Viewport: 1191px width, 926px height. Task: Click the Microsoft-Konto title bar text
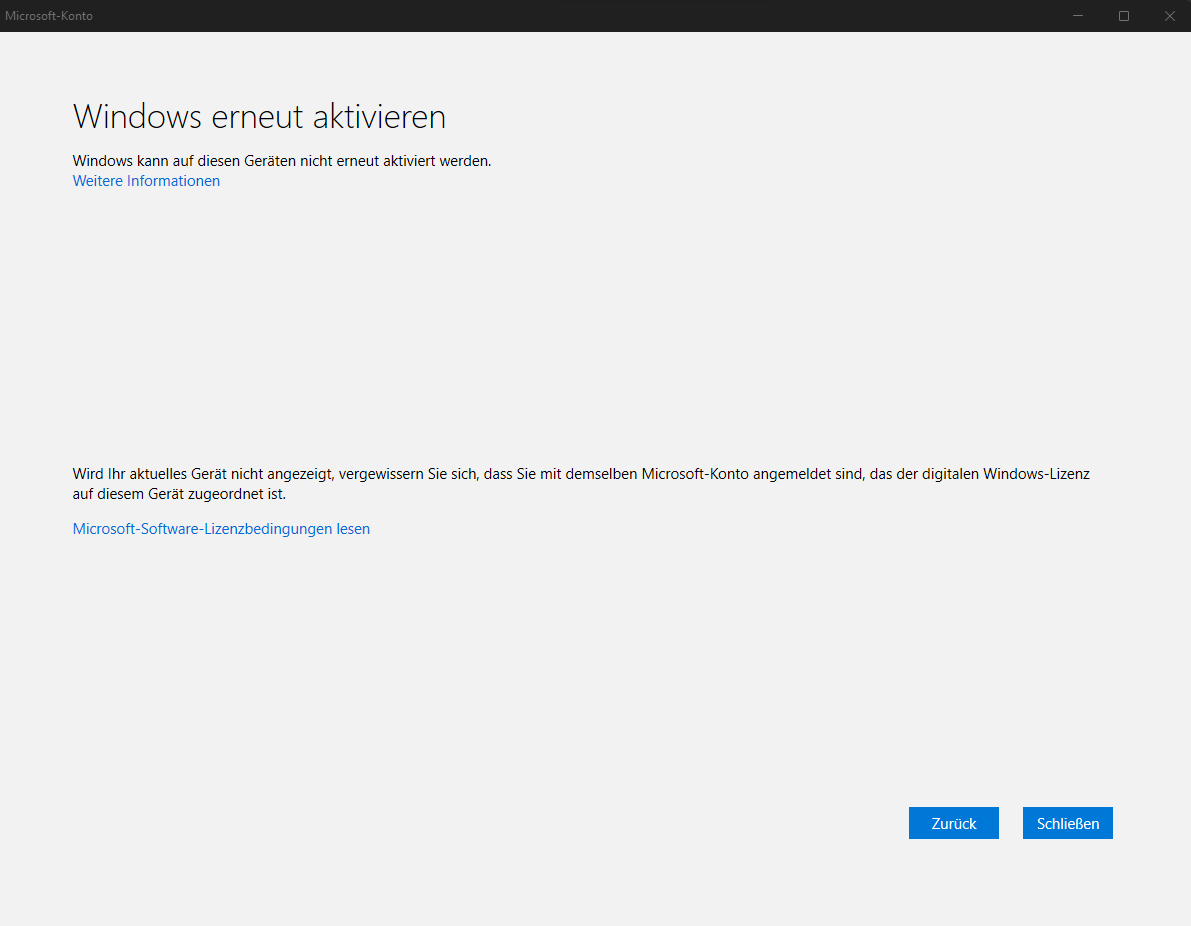(49, 16)
